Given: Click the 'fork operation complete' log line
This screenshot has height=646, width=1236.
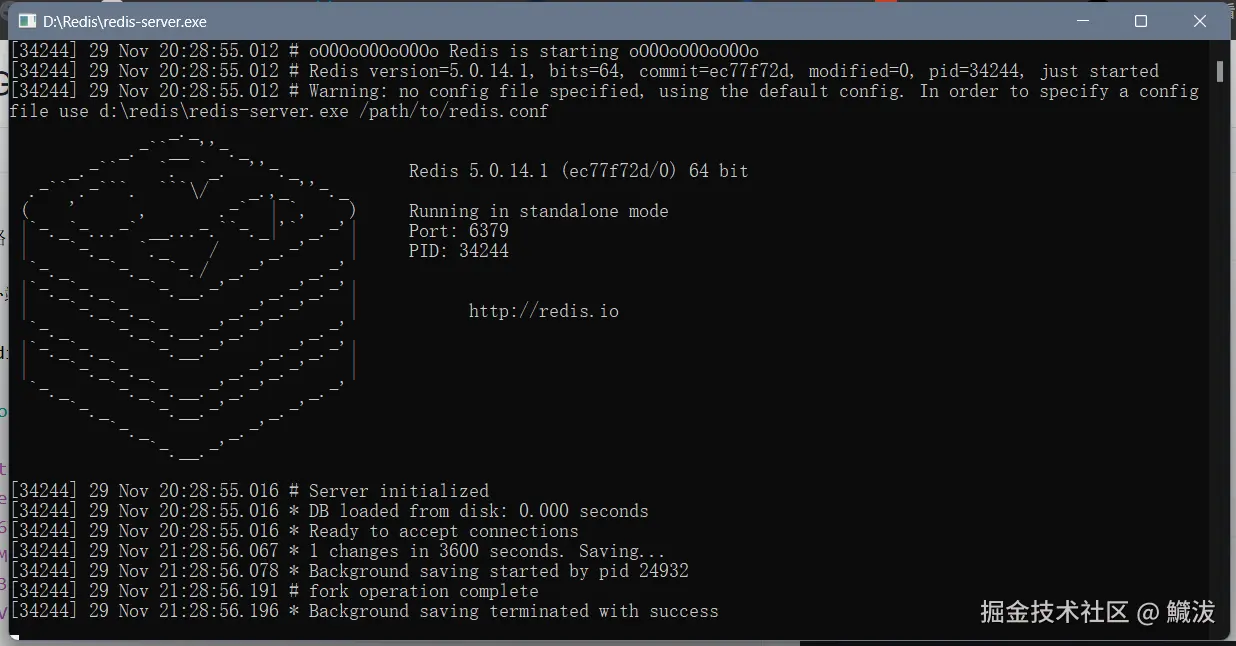Looking at the screenshot, I should [274, 591].
